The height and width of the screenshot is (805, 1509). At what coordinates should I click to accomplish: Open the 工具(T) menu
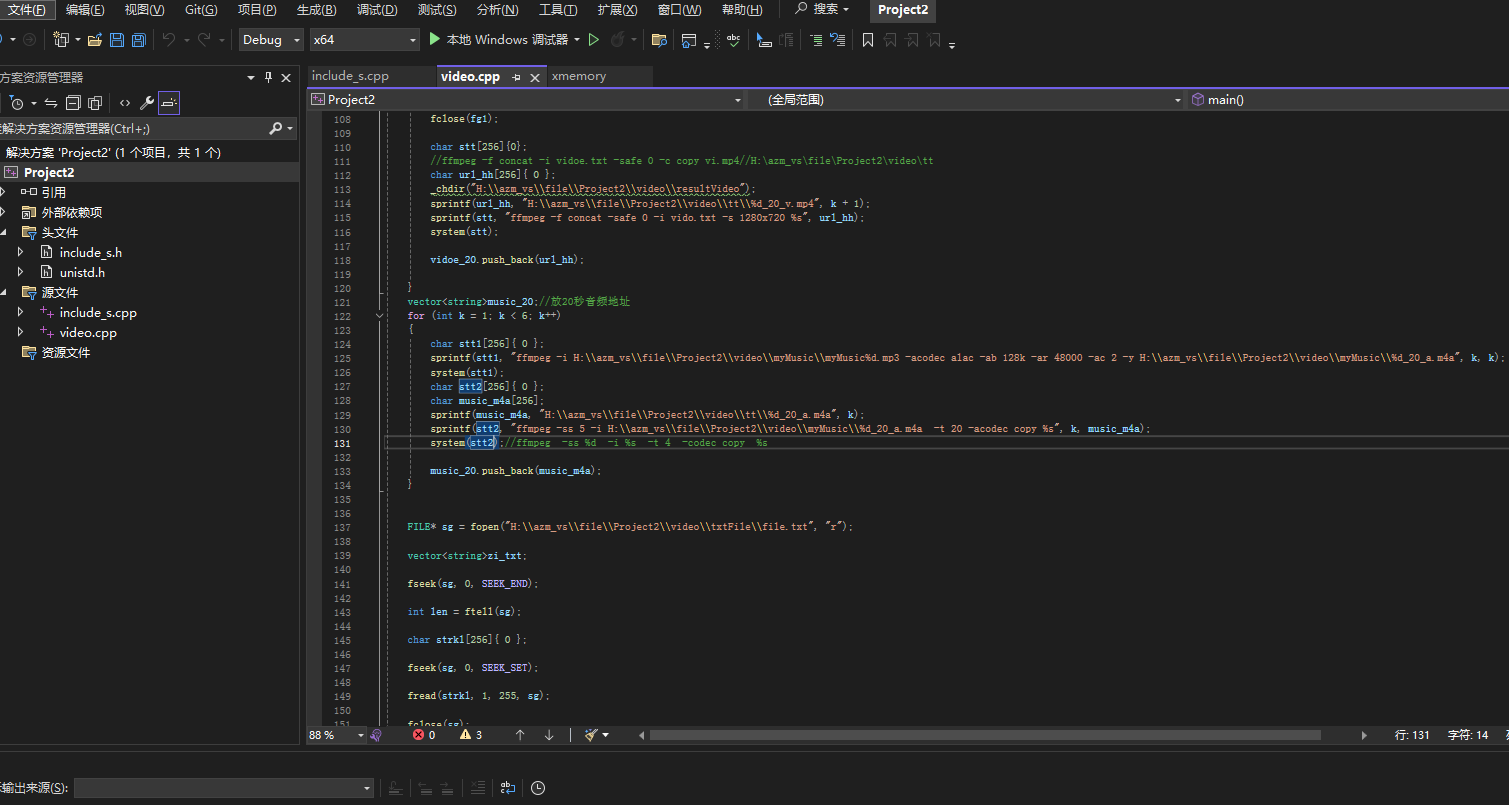pos(558,10)
